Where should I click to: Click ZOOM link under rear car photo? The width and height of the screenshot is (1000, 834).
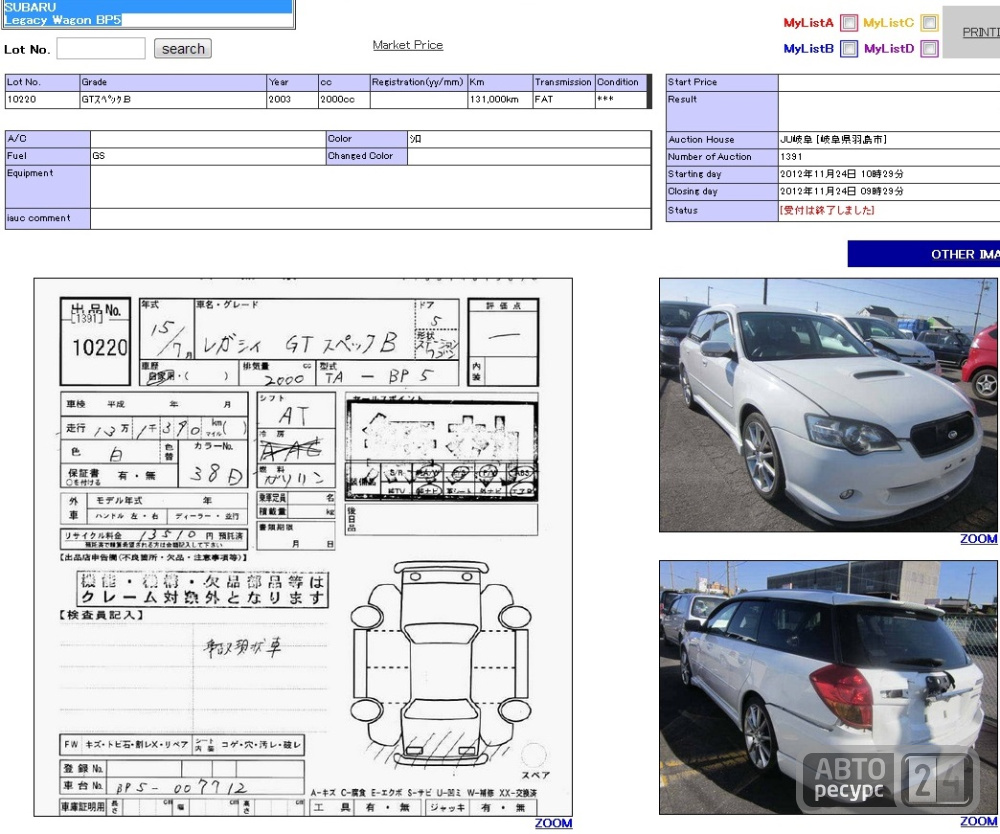point(978,821)
